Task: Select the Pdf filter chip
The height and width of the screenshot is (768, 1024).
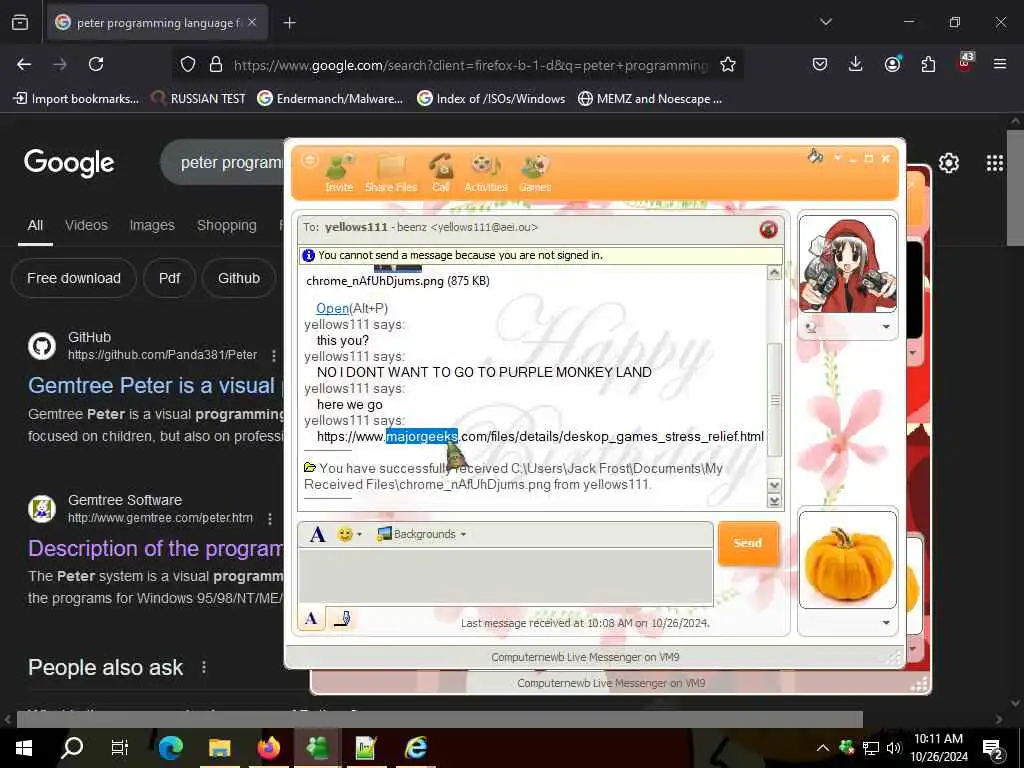Action: point(169,278)
